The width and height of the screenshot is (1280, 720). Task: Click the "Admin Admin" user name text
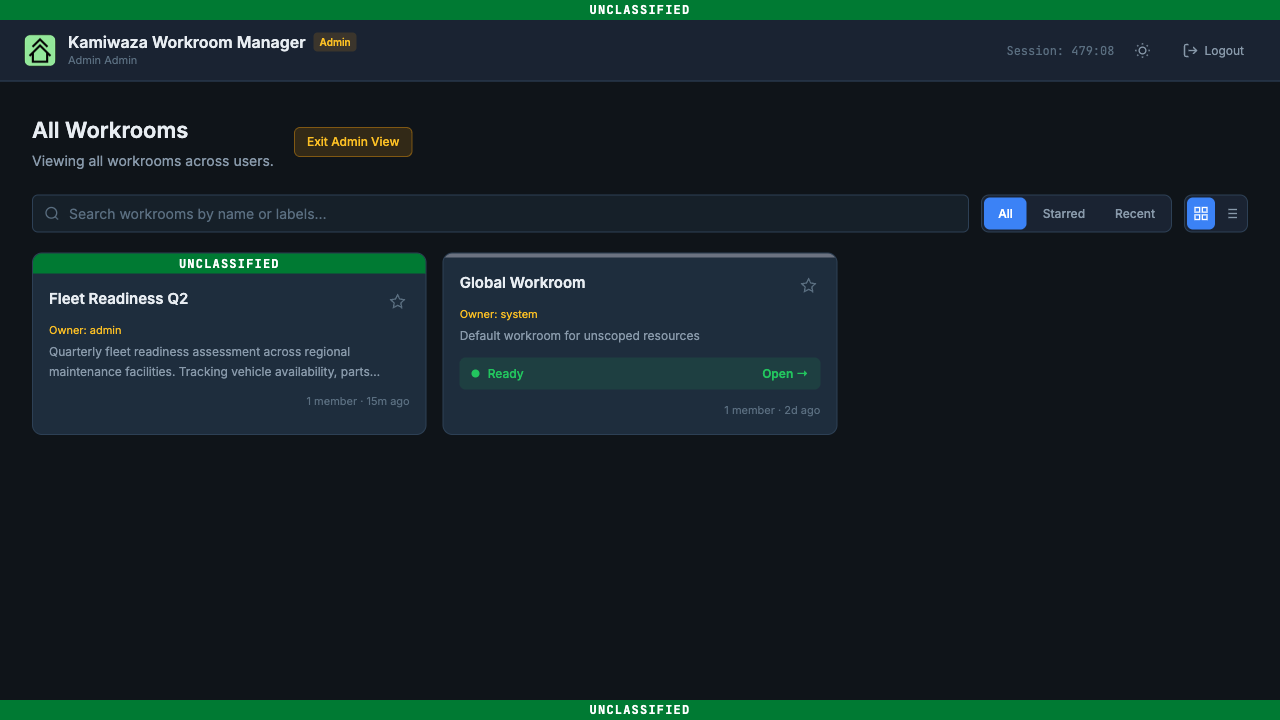coord(102,60)
